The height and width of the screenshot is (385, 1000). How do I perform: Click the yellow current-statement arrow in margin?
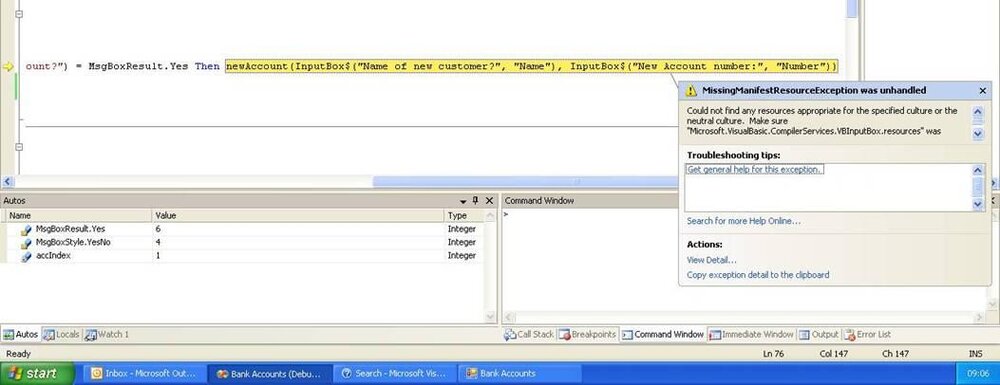tap(8, 66)
